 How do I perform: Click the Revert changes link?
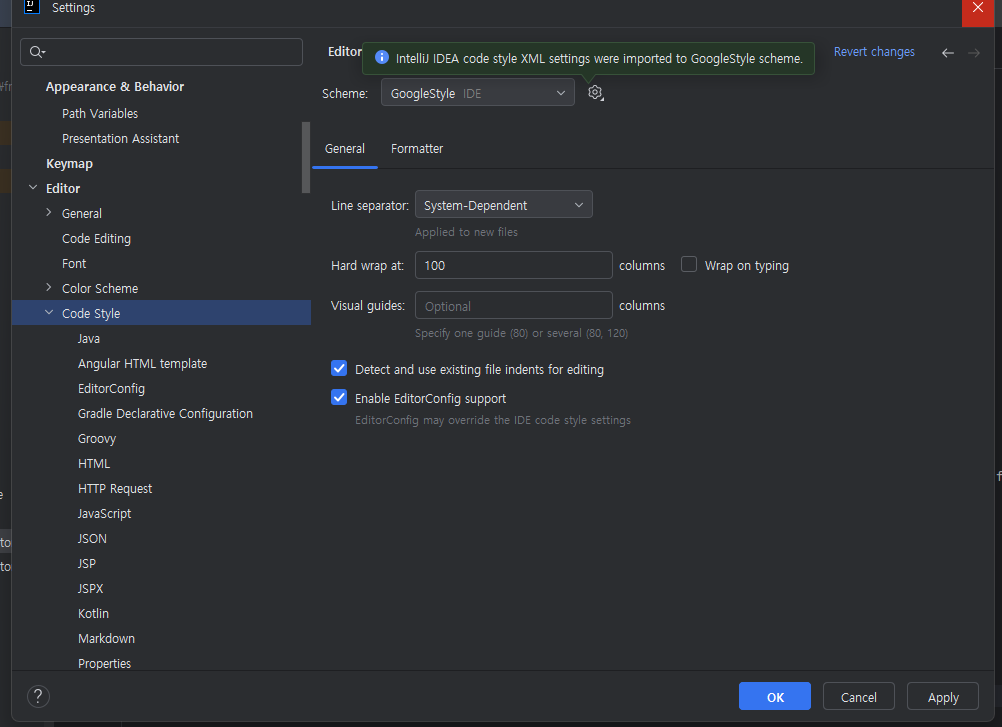(x=874, y=52)
